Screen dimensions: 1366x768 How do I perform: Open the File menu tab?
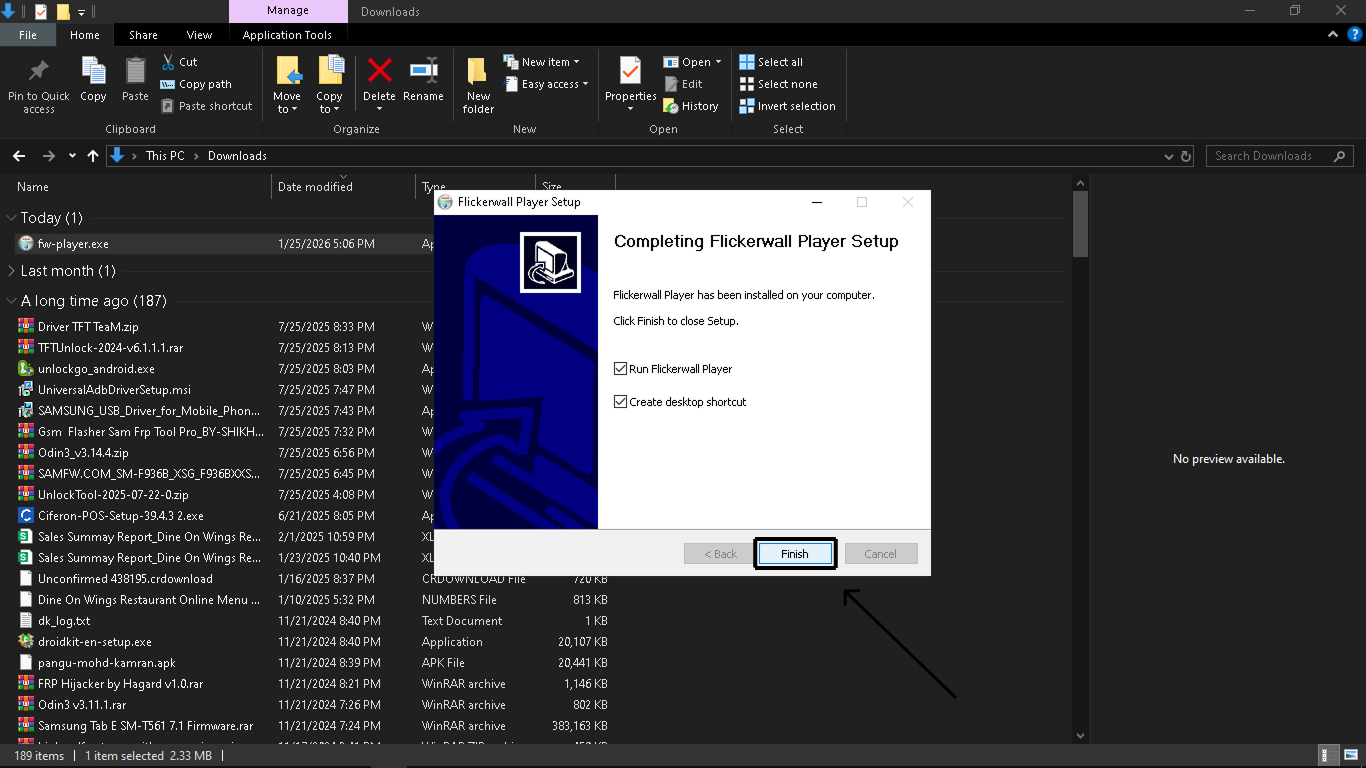tap(28, 35)
